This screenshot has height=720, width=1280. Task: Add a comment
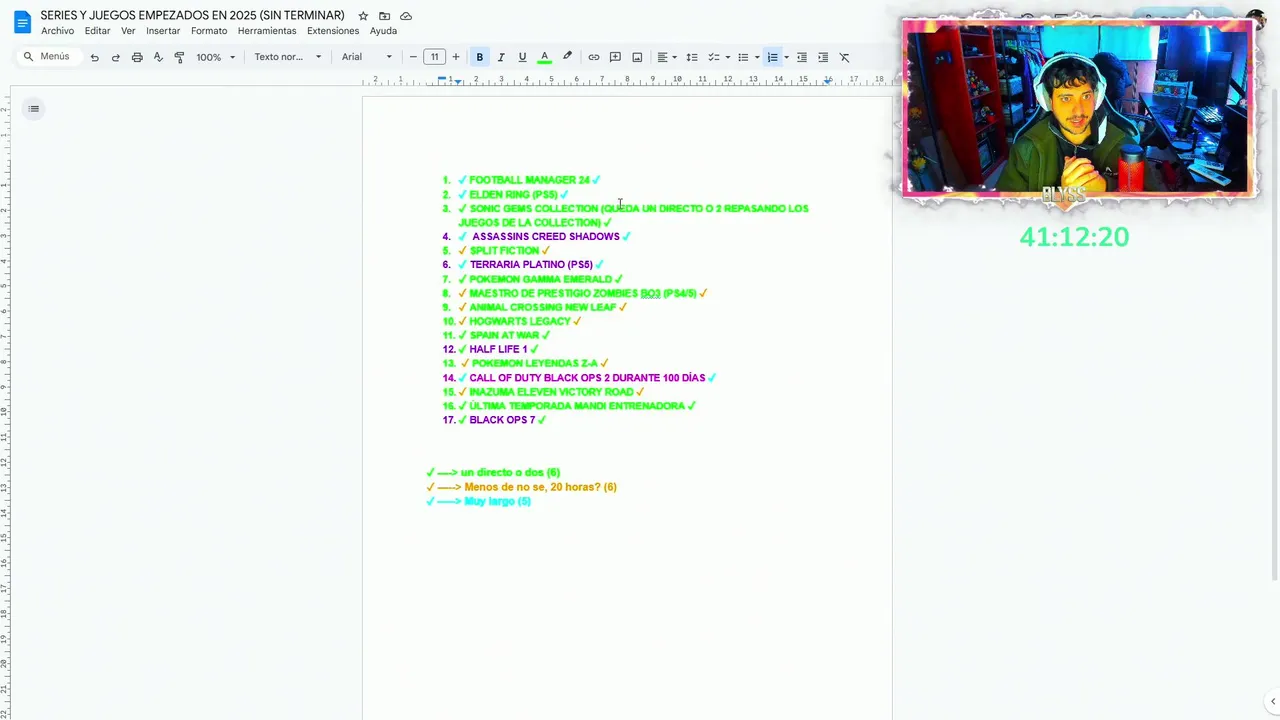(615, 57)
